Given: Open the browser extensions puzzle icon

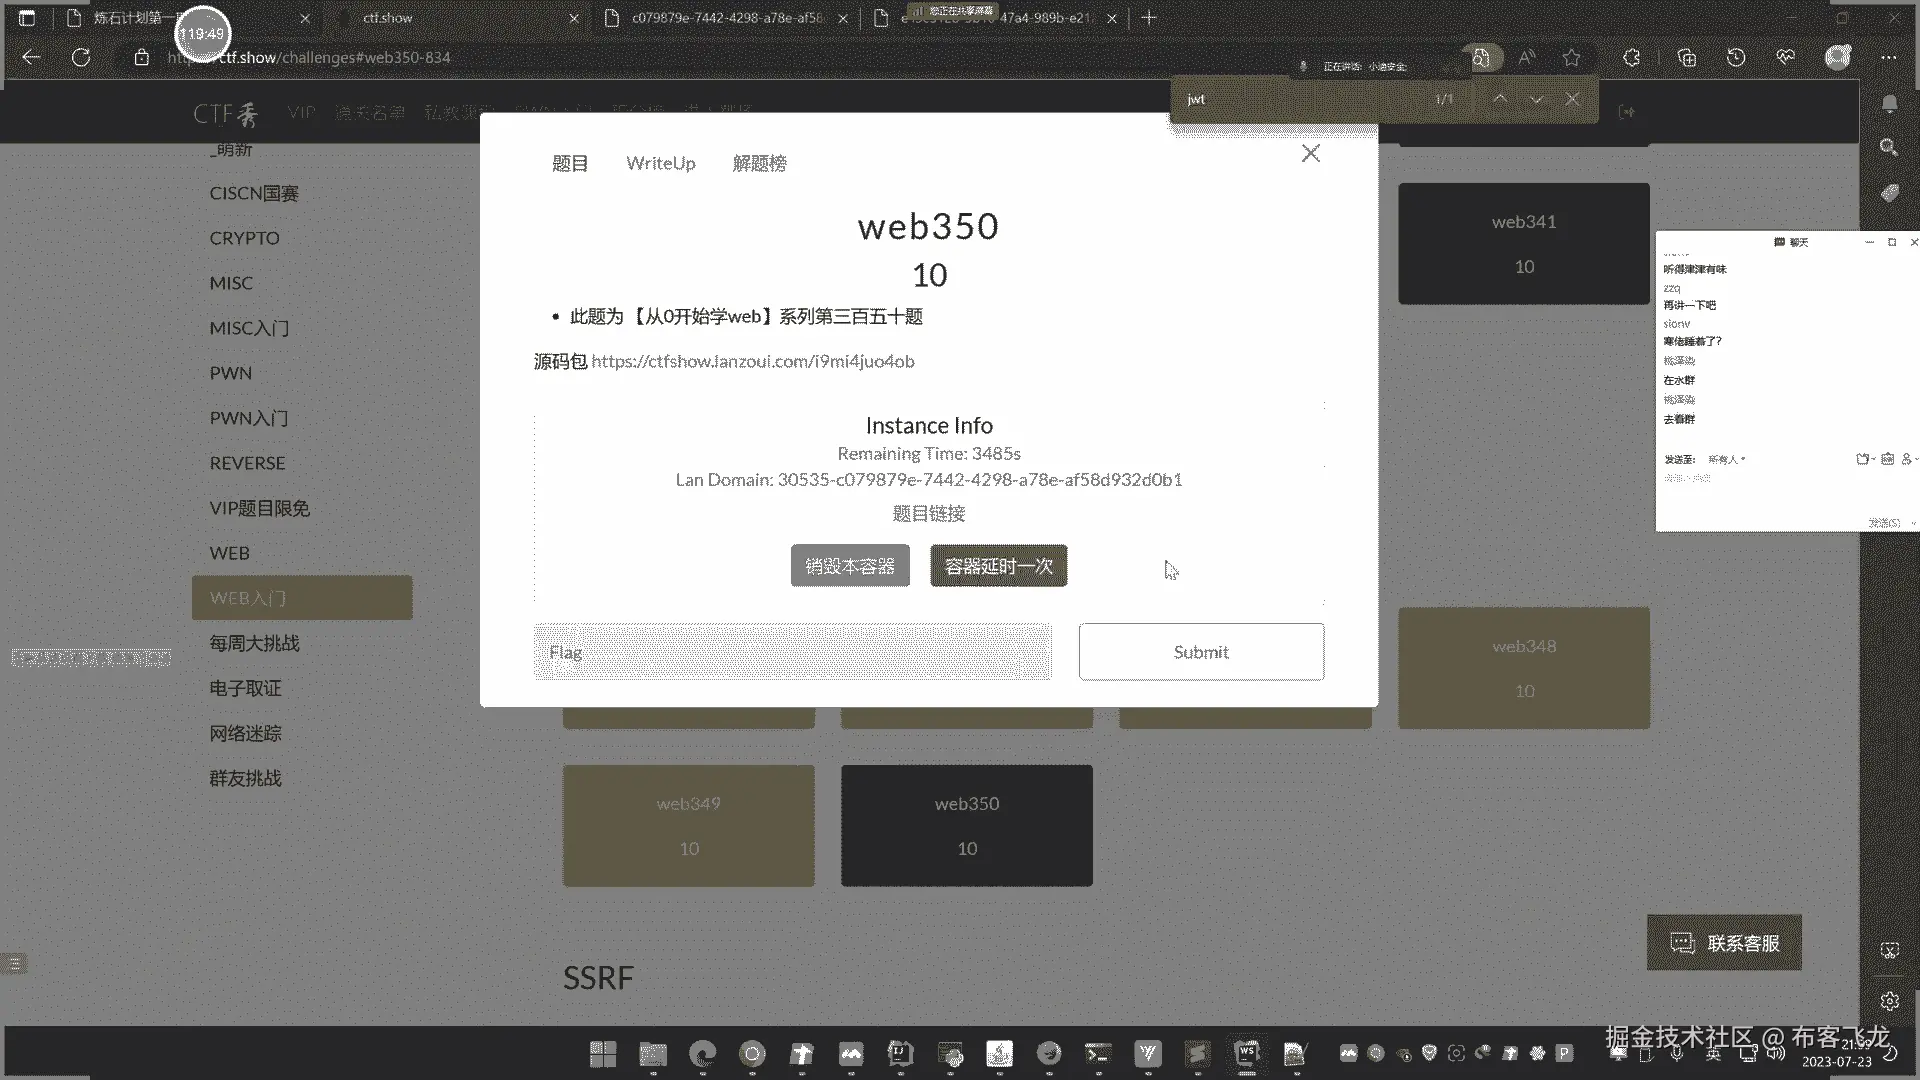Looking at the screenshot, I should click(x=1631, y=58).
